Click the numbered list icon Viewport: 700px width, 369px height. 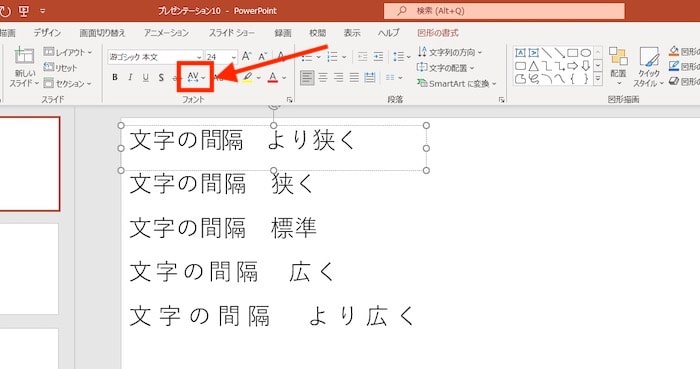(x=333, y=57)
